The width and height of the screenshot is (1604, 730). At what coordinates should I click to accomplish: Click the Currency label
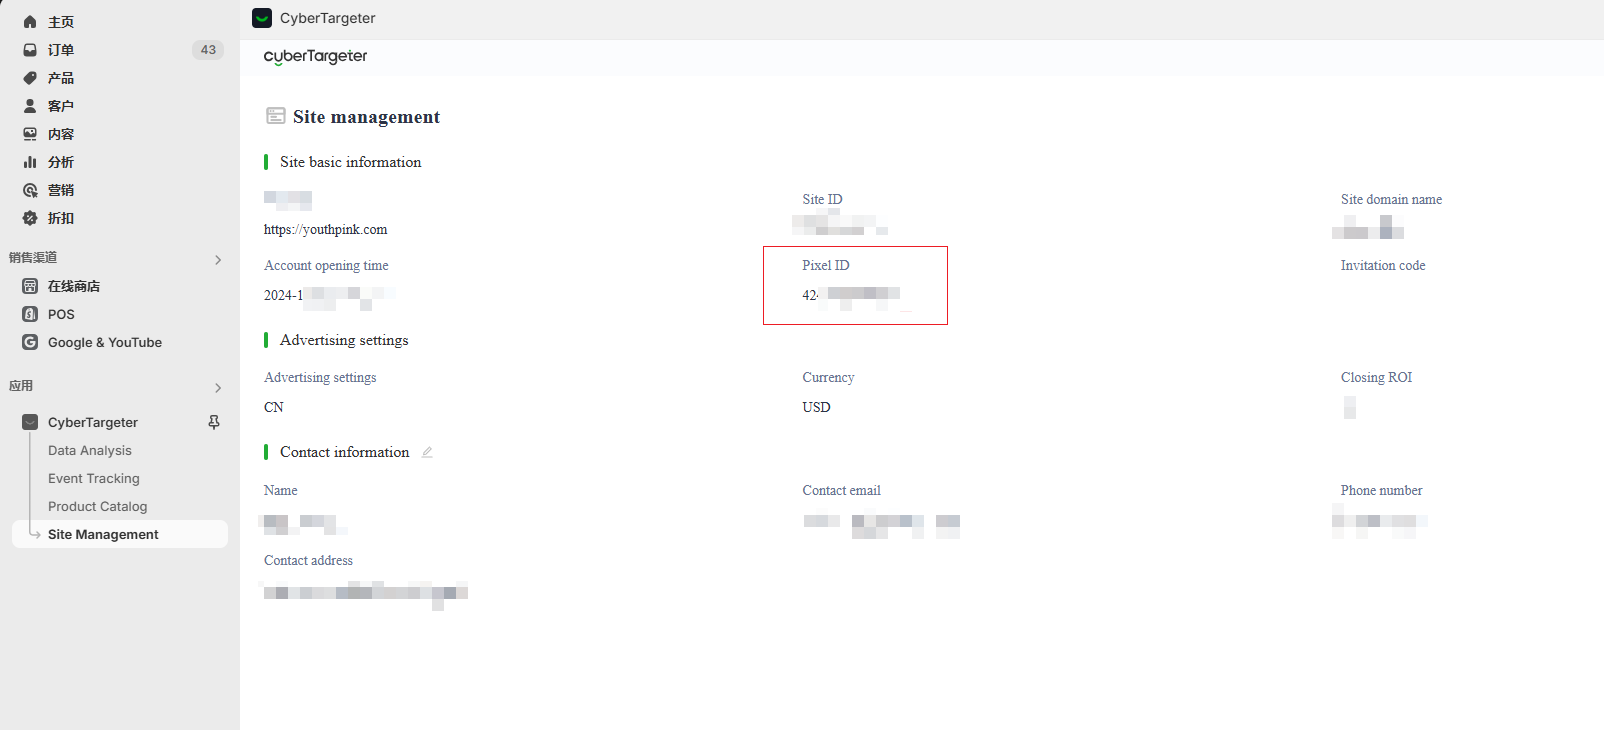tap(828, 377)
